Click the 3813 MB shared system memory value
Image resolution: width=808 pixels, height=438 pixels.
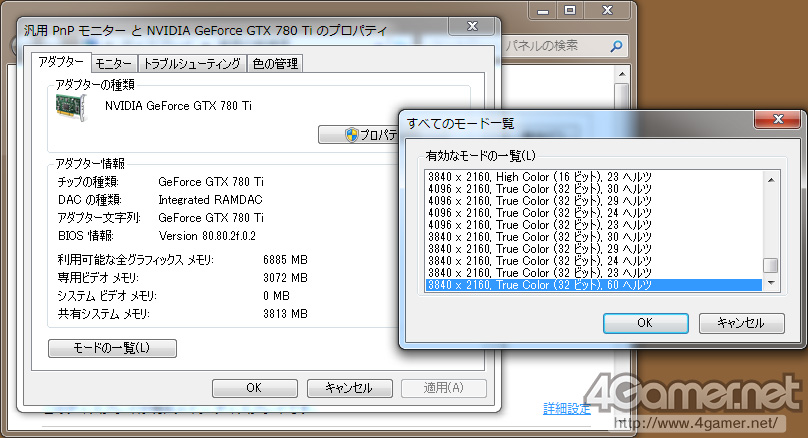(285, 314)
